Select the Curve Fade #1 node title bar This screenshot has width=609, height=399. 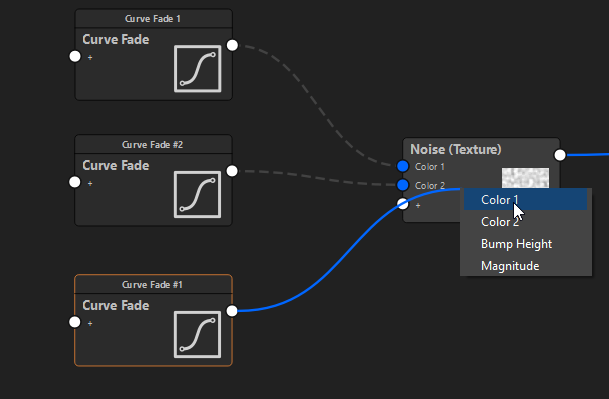coord(153,284)
